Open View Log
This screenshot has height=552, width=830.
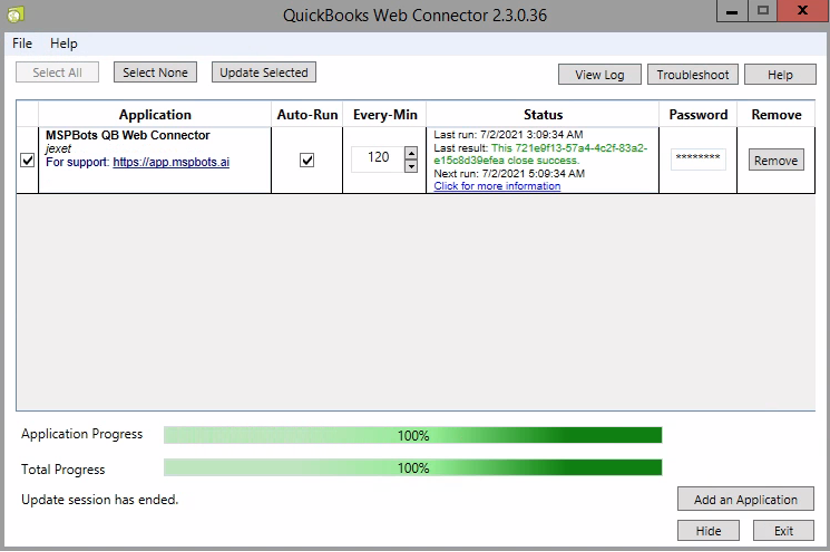(x=600, y=75)
